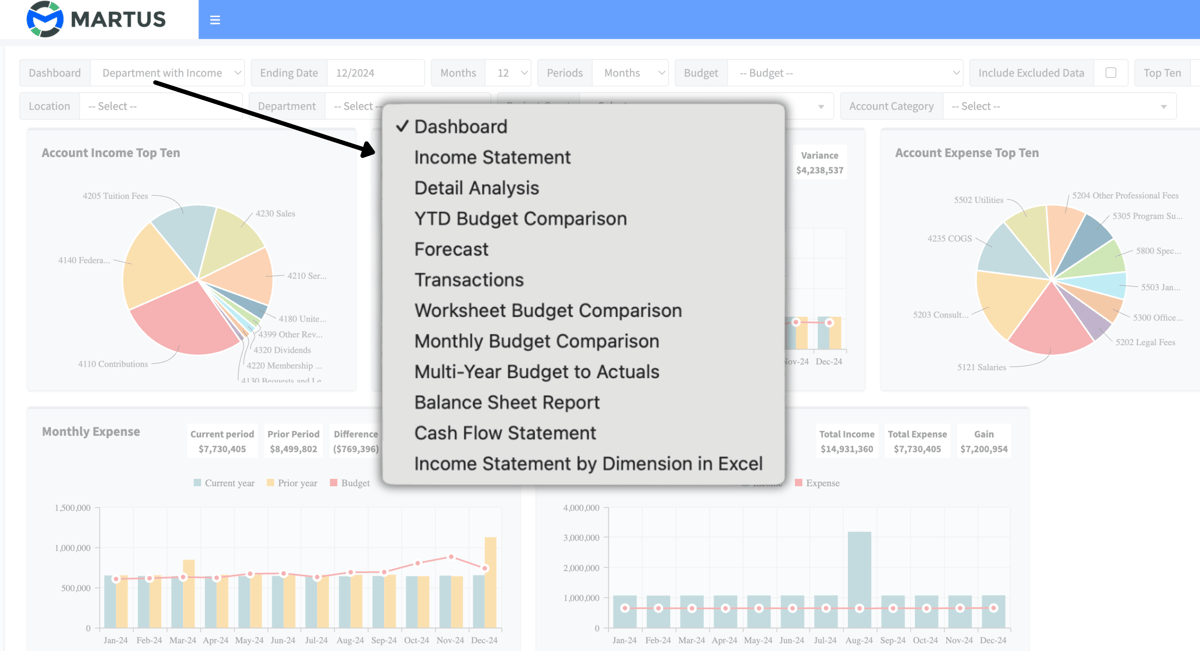The image size is (1200, 651).
Task: Open the Periods dropdown set to Months
Action: pos(630,73)
